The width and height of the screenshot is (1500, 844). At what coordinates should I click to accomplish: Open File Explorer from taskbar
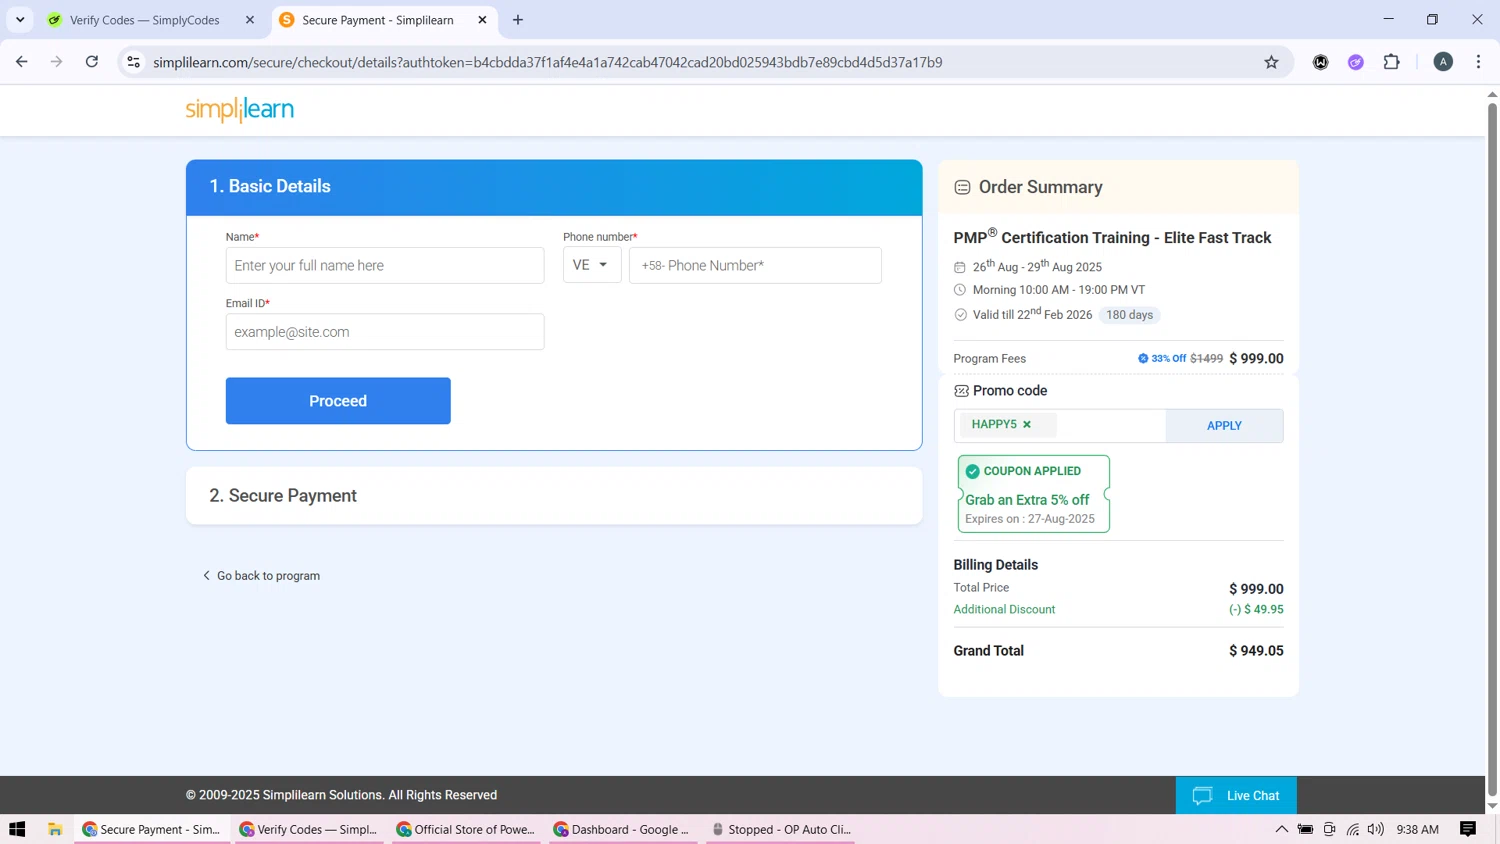tap(55, 829)
